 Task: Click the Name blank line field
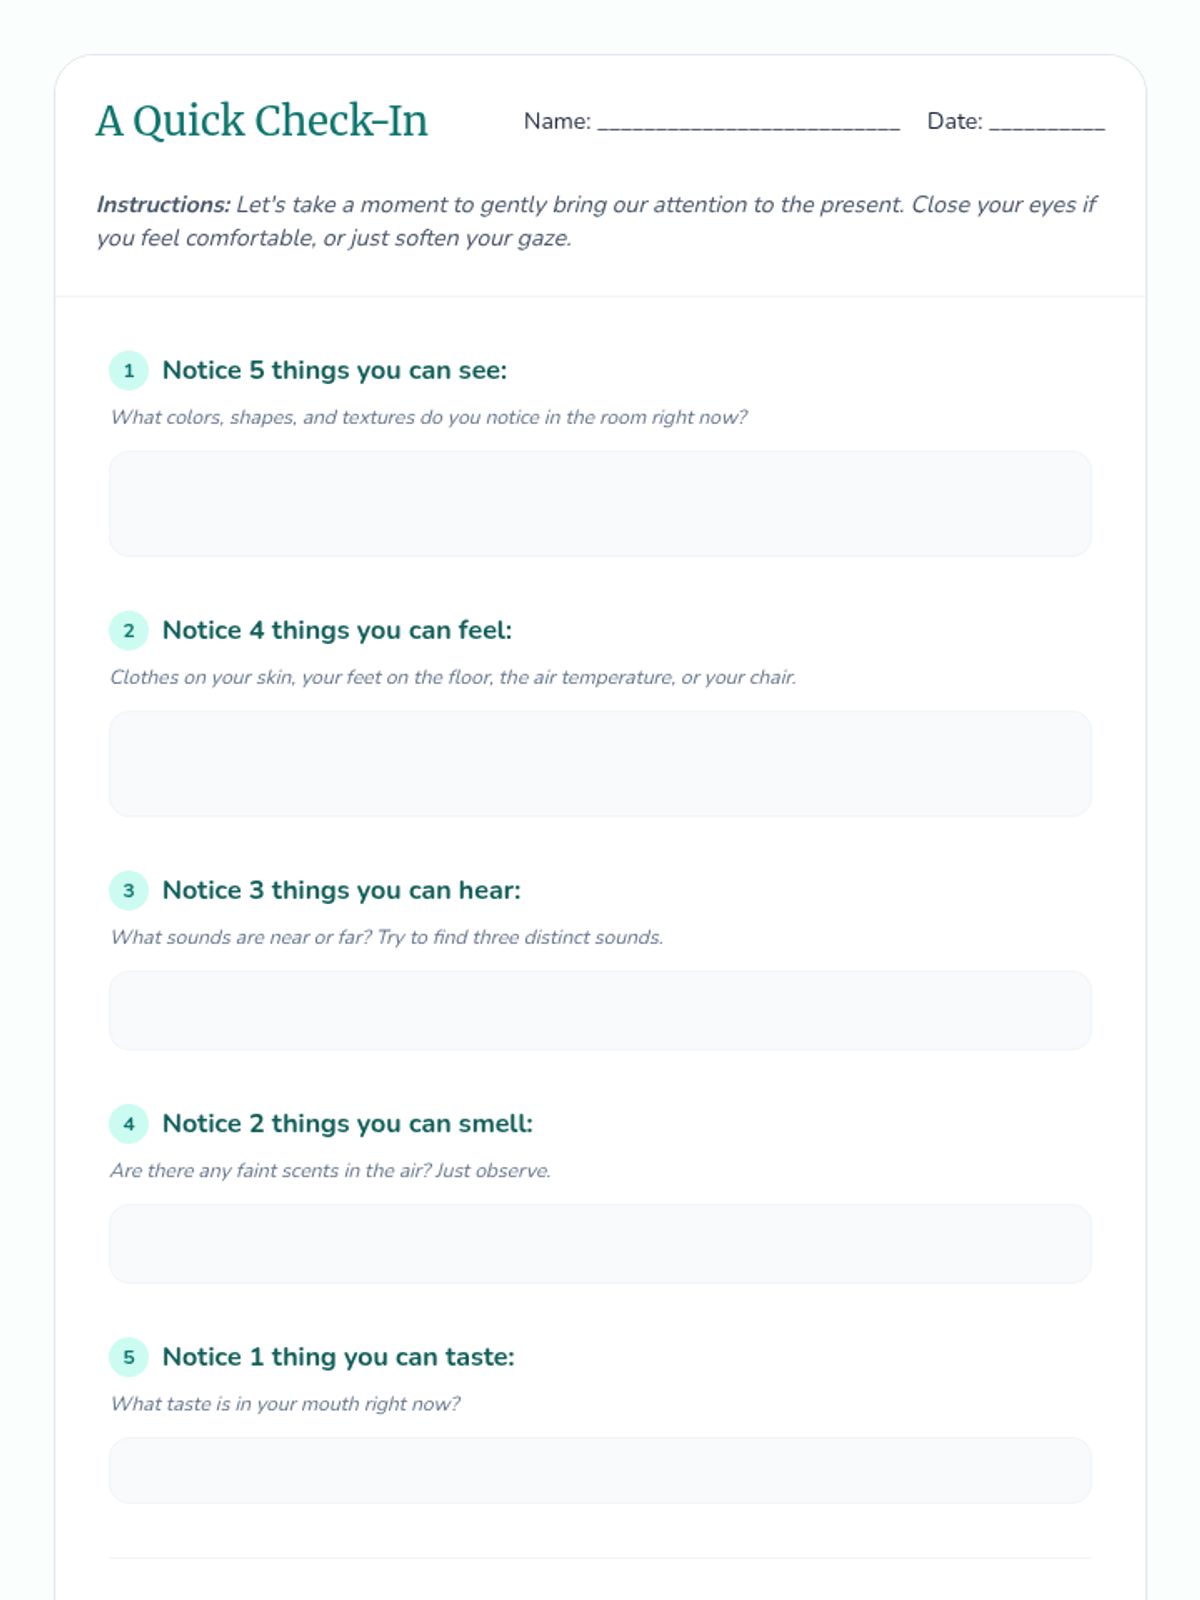coord(749,122)
